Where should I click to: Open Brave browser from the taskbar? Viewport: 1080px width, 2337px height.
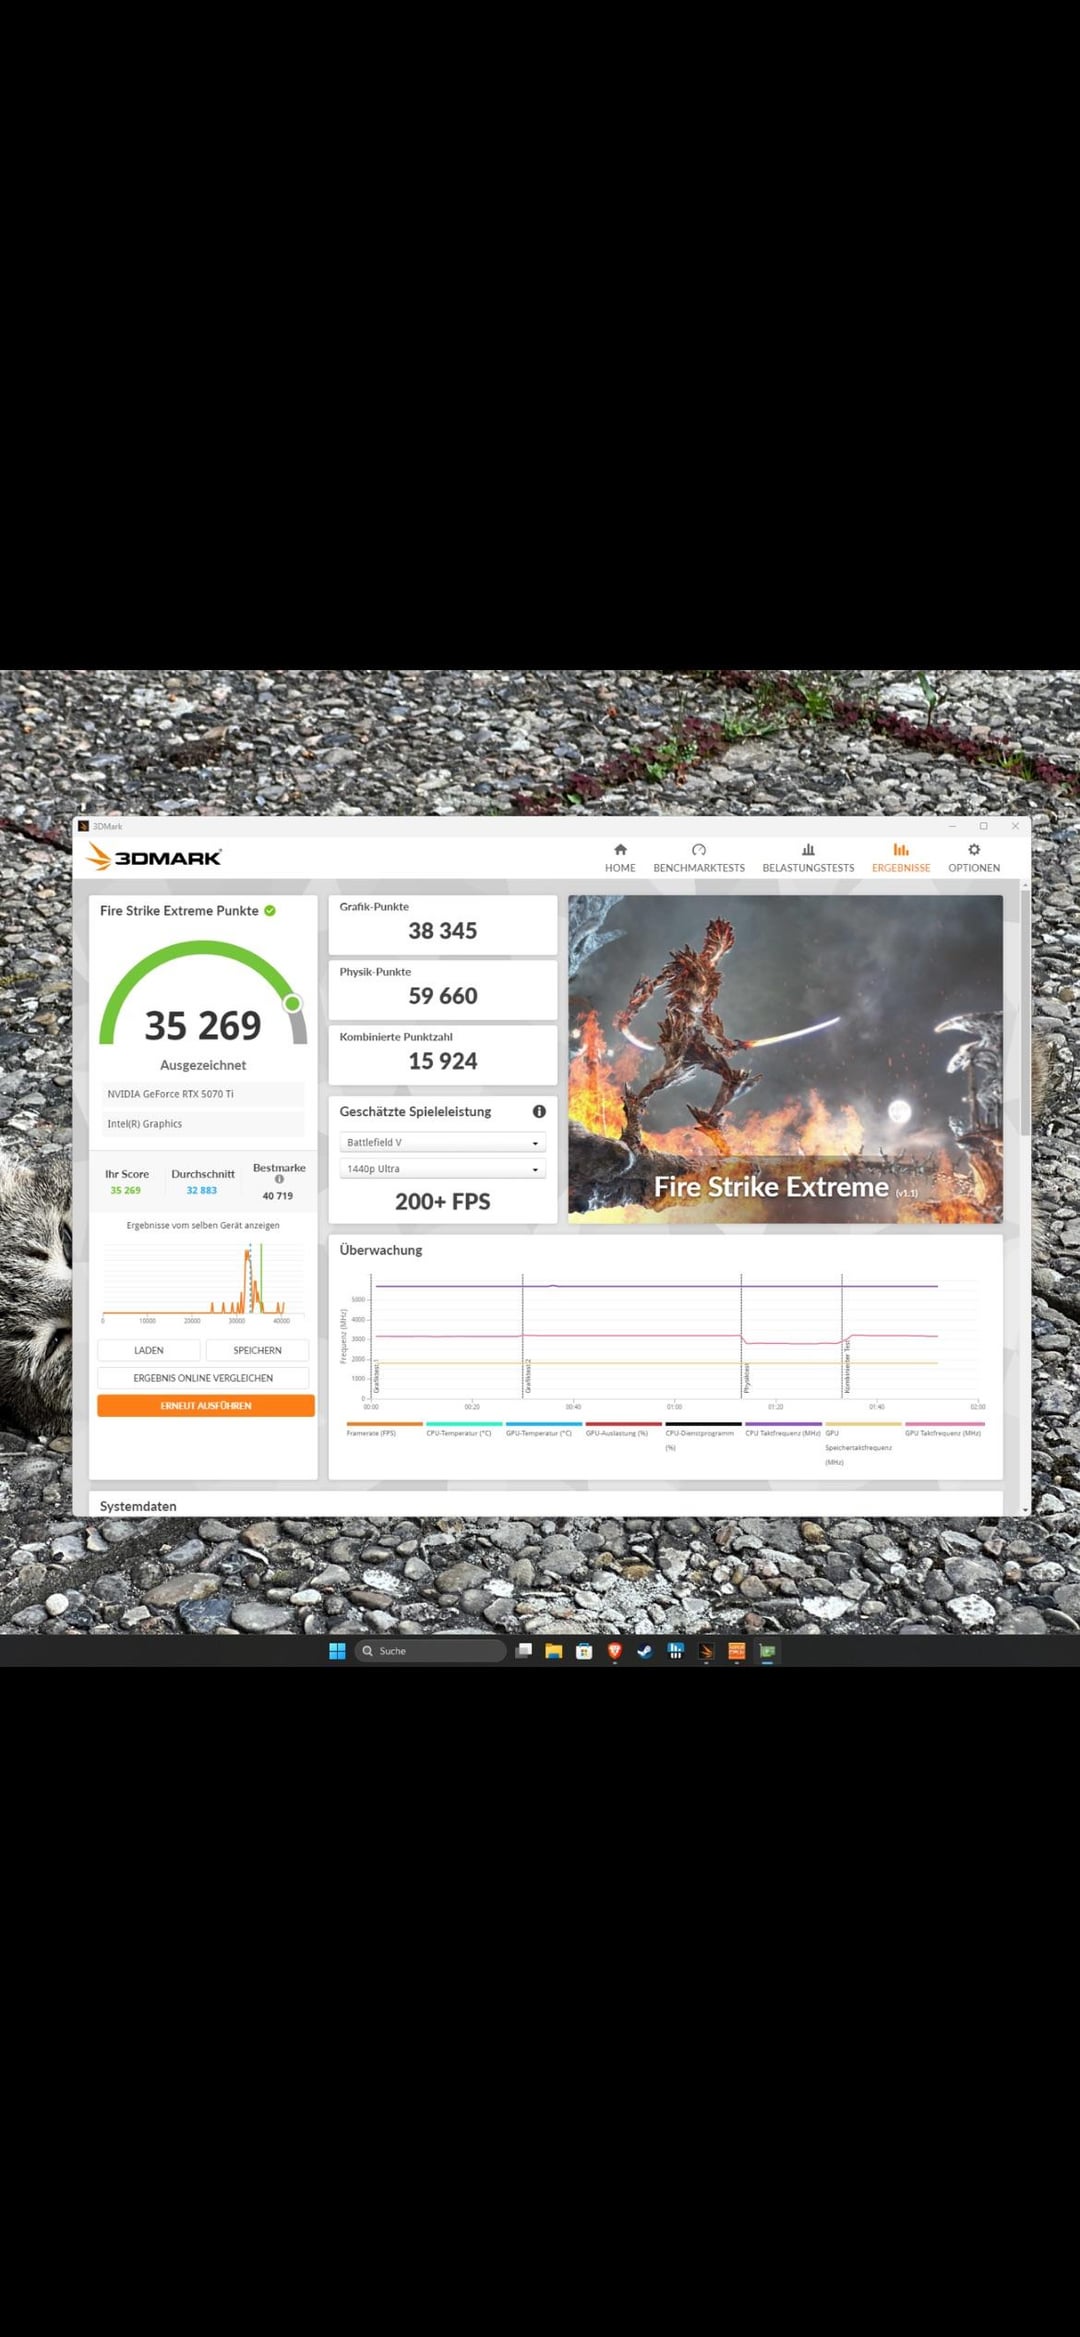(615, 1651)
